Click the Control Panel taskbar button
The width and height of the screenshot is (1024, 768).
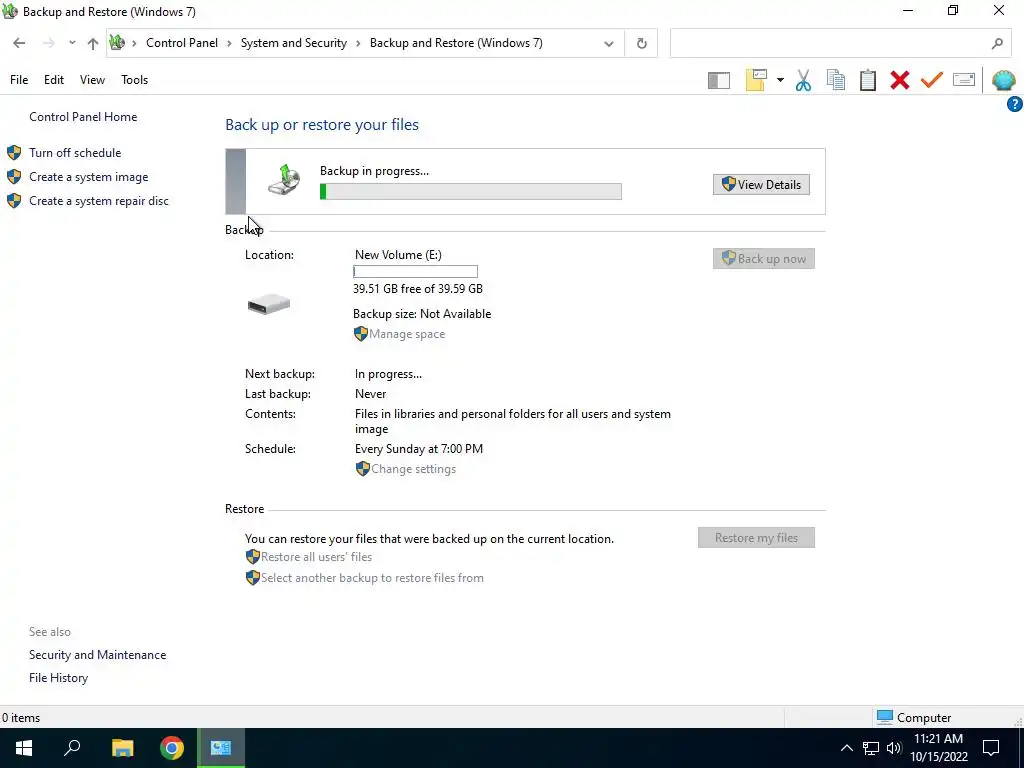(221, 748)
